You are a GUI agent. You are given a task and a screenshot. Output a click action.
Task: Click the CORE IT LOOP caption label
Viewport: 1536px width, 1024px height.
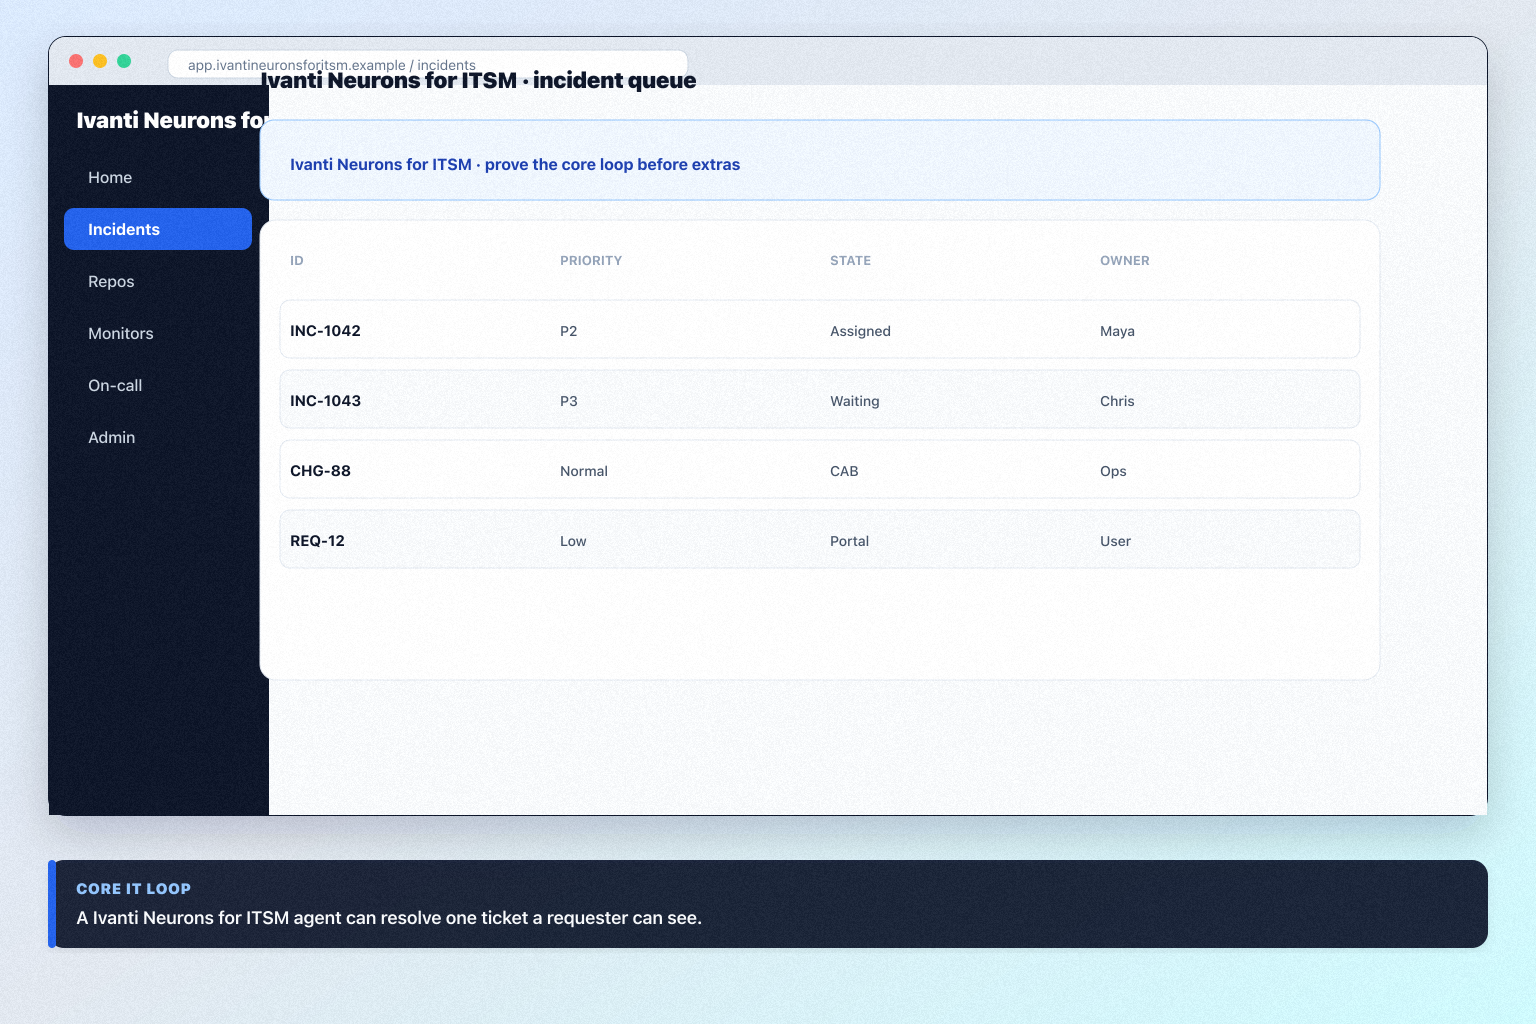[133, 888]
